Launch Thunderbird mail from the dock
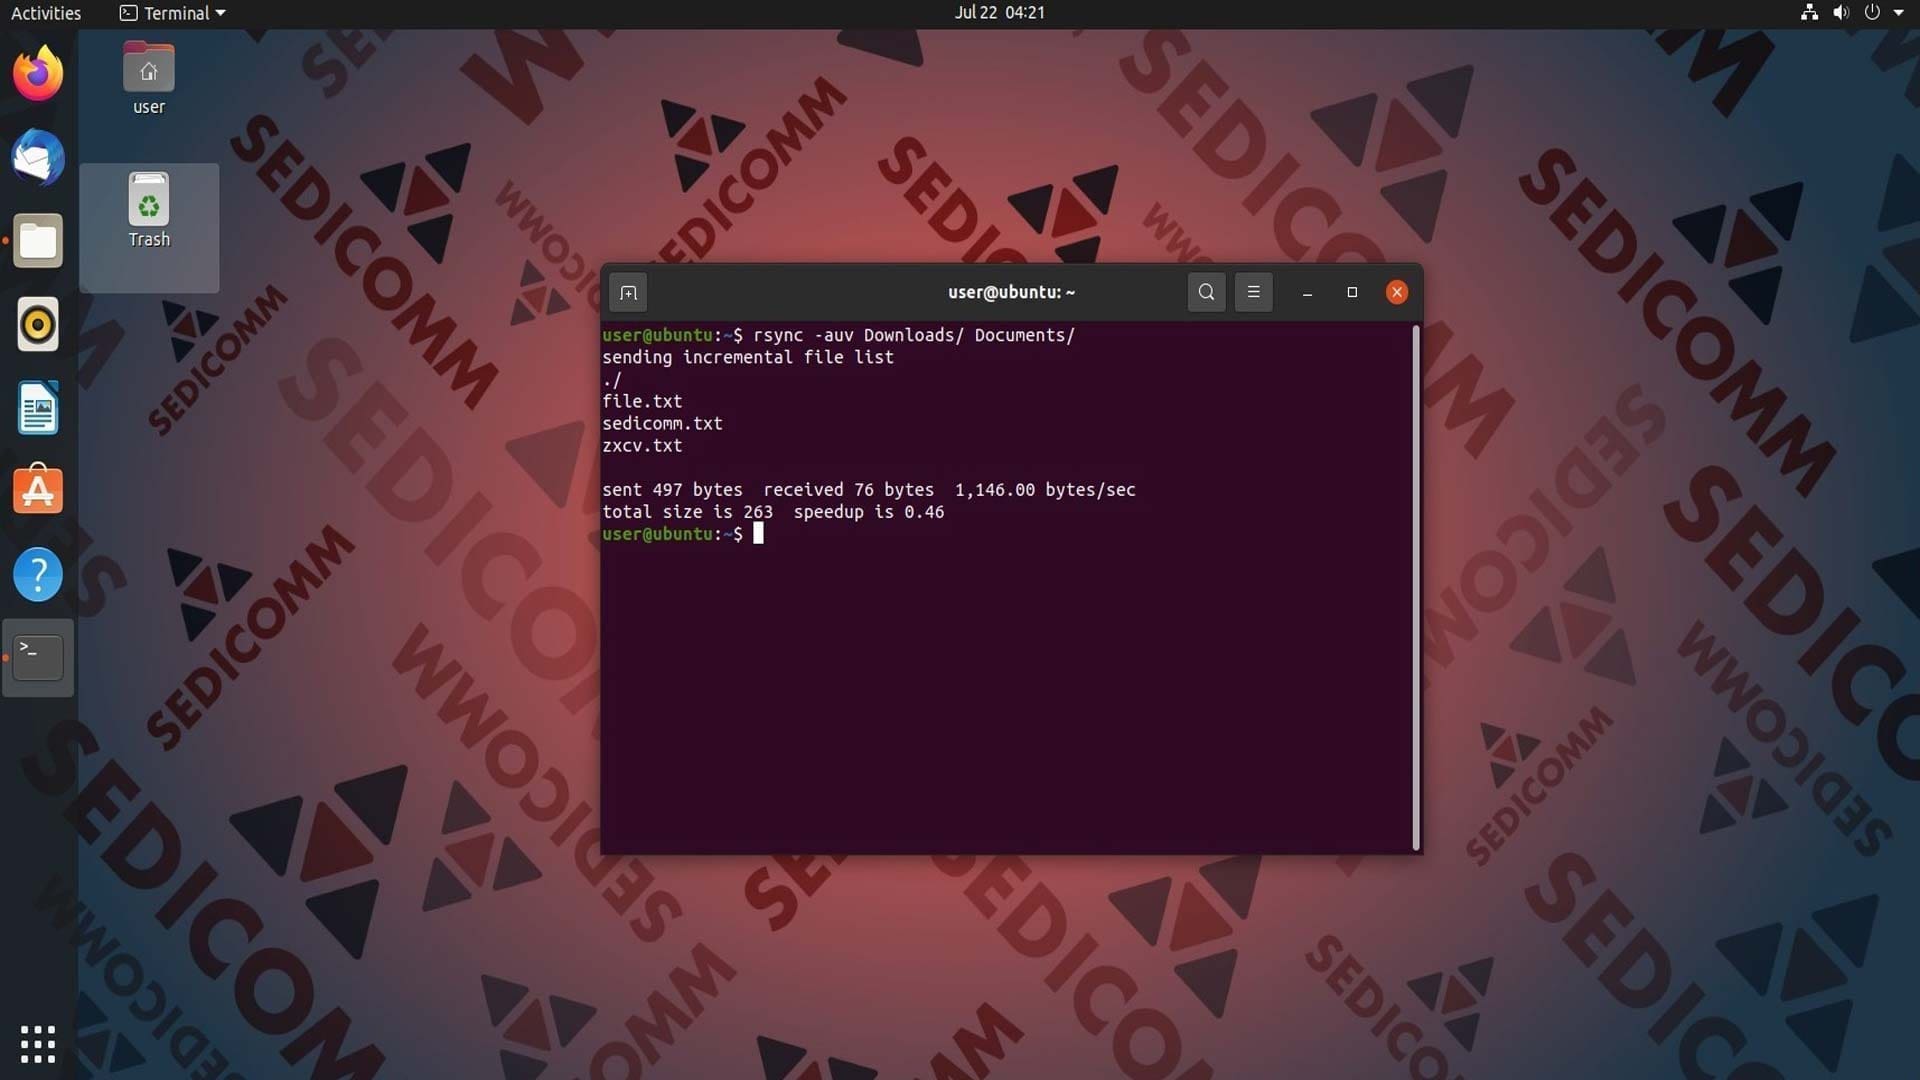This screenshot has width=1920, height=1080. tap(38, 157)
